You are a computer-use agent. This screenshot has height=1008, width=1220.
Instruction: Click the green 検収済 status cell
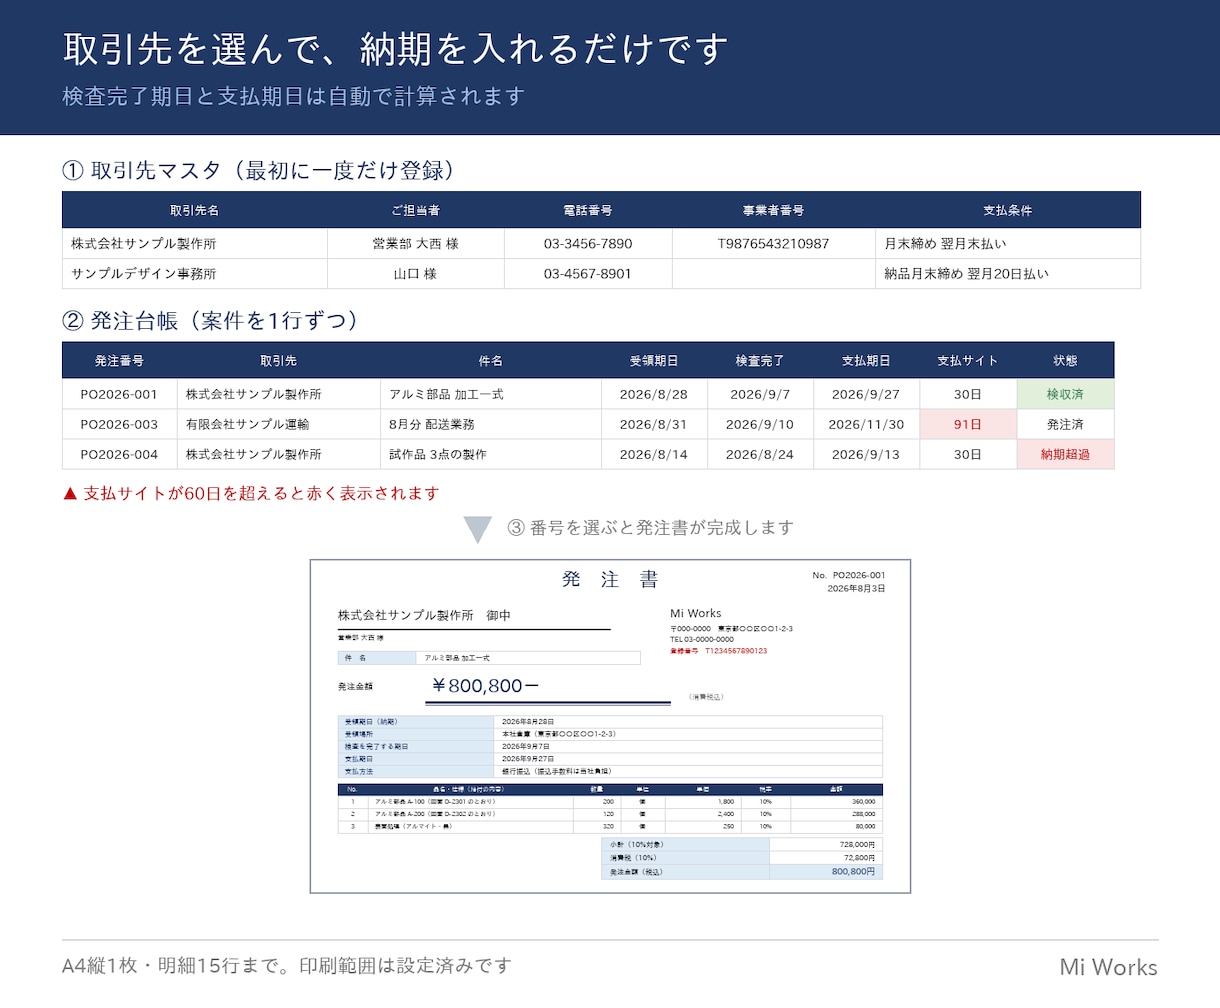(1065, 394)
